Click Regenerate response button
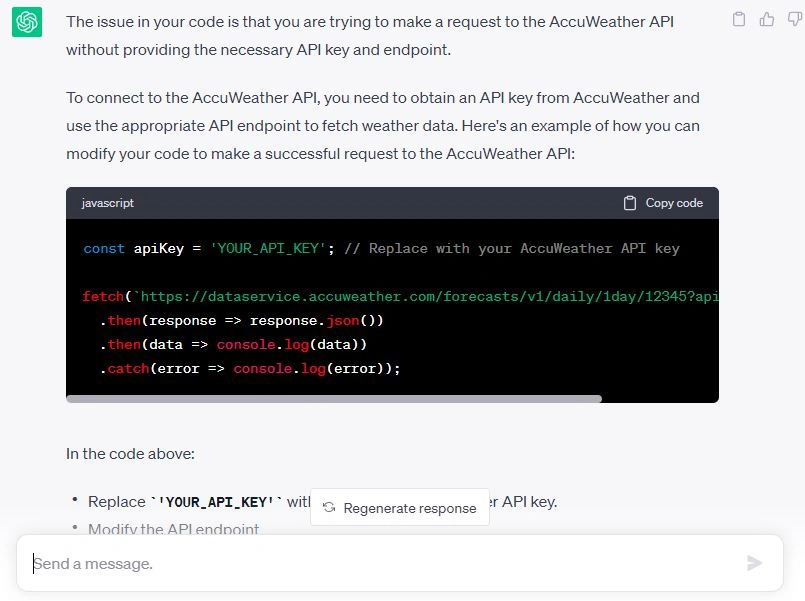805x601 pixels. pyautogui.click(x=400, y=507)
